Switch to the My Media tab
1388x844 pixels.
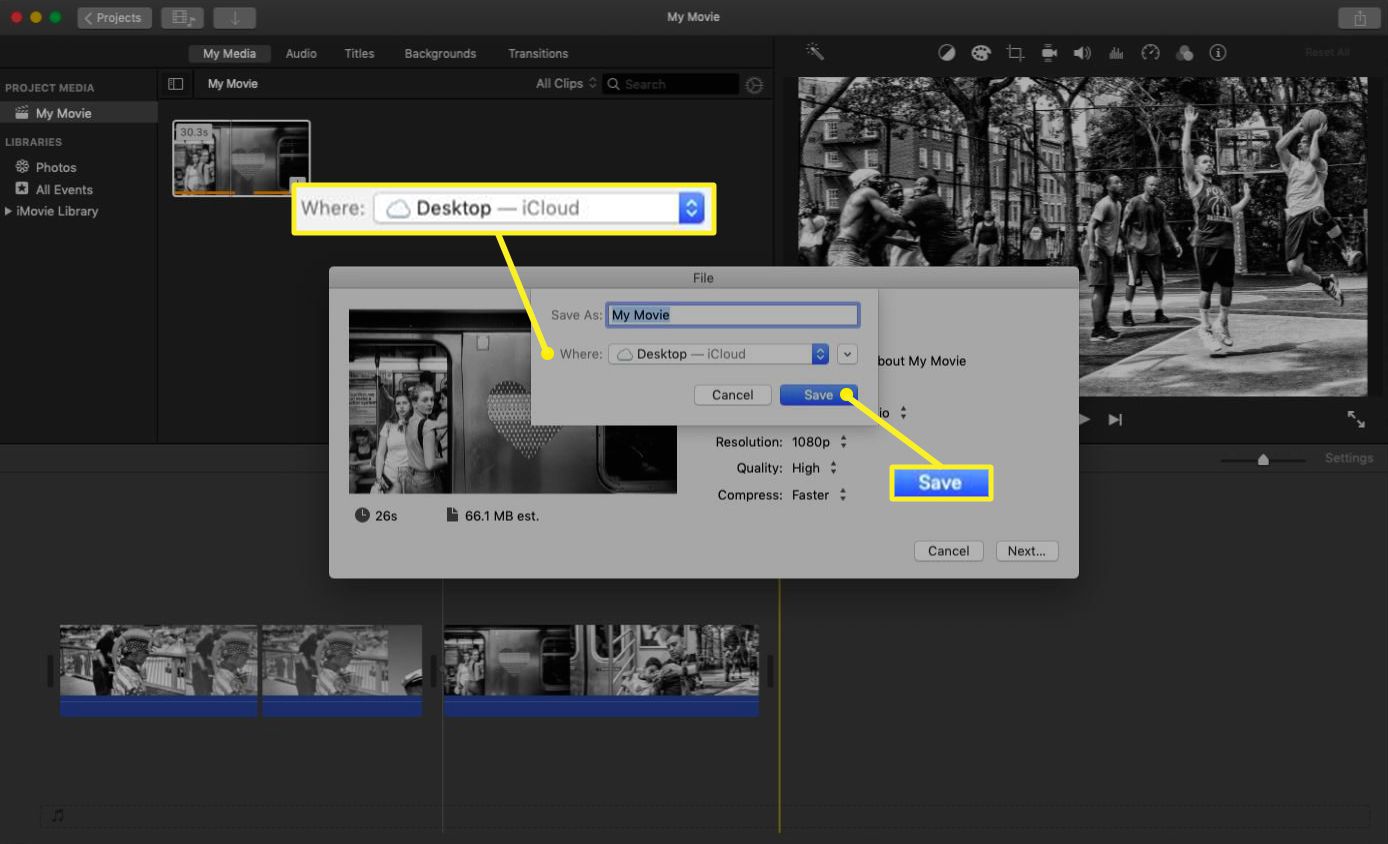229,54
